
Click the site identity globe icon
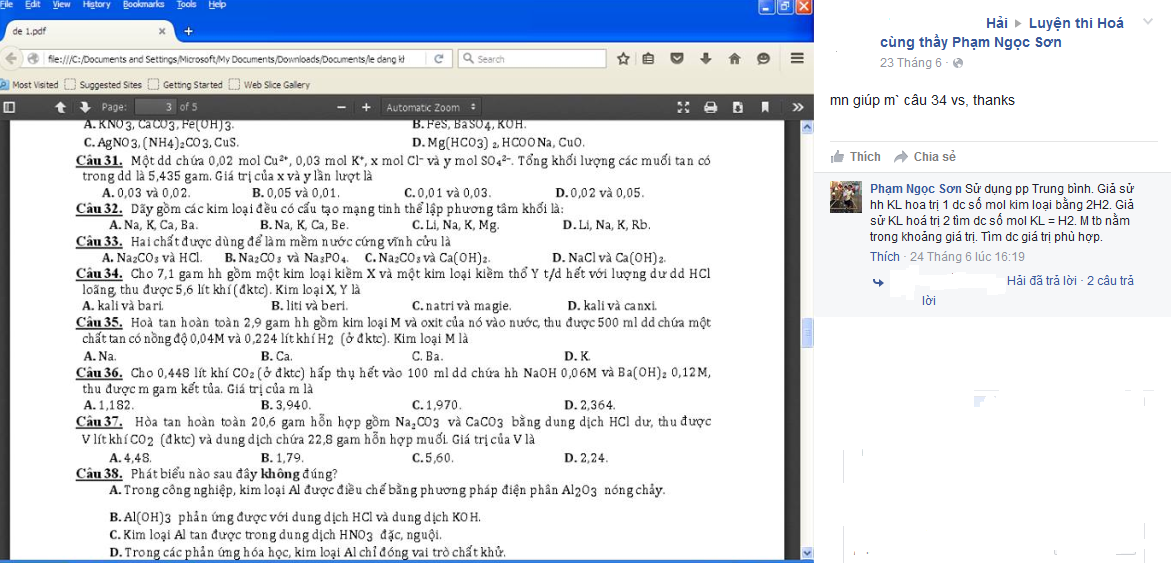tap(34, 59)
